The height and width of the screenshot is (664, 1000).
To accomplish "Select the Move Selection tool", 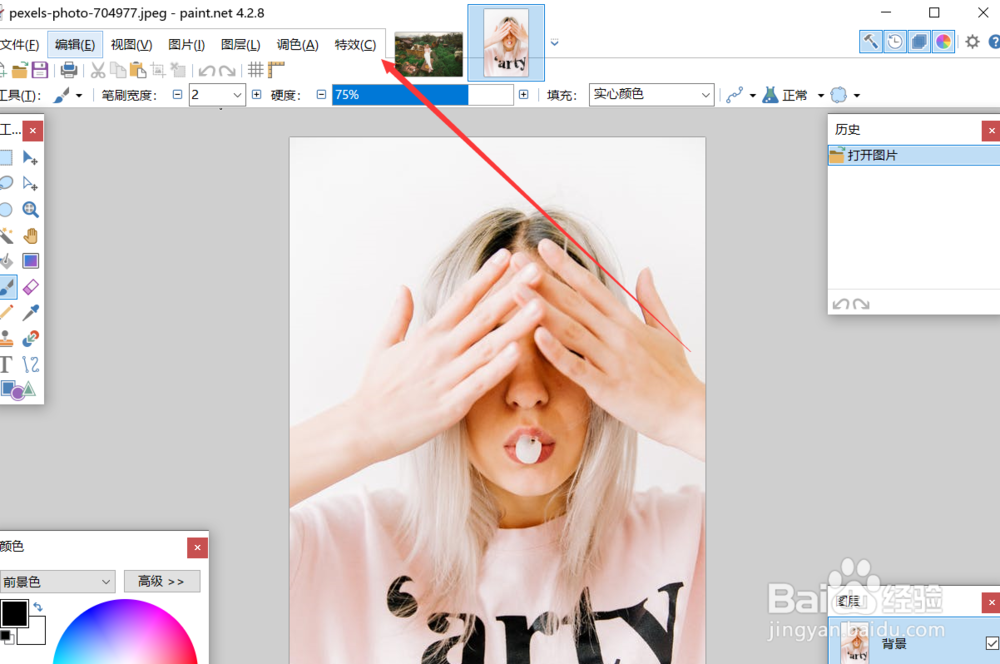I will 30,184.
